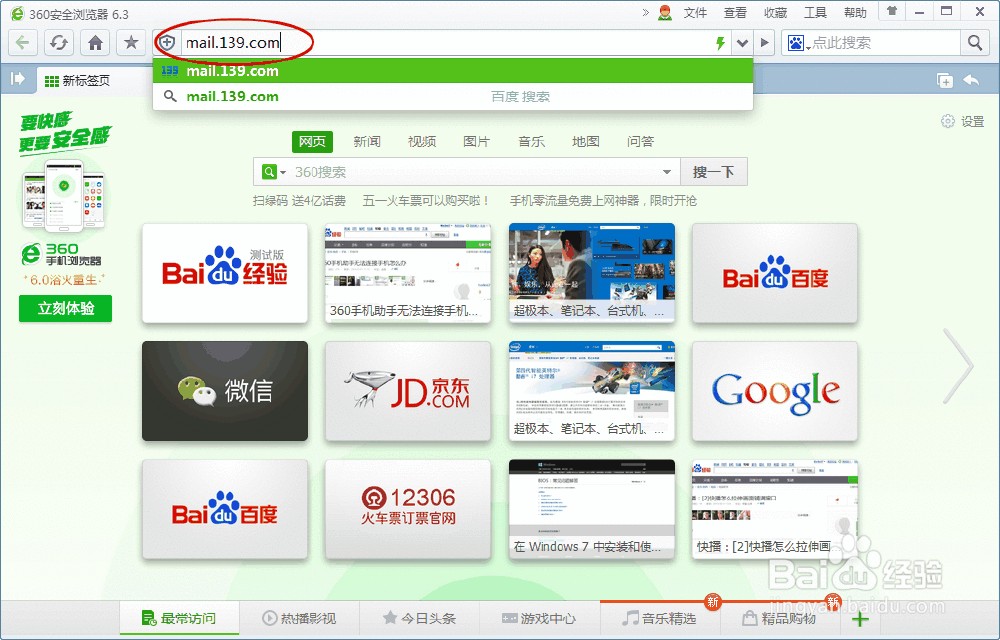Click the 立刻体验 button
Viewport: 1000px width, 640px height.
pos(66,309)
